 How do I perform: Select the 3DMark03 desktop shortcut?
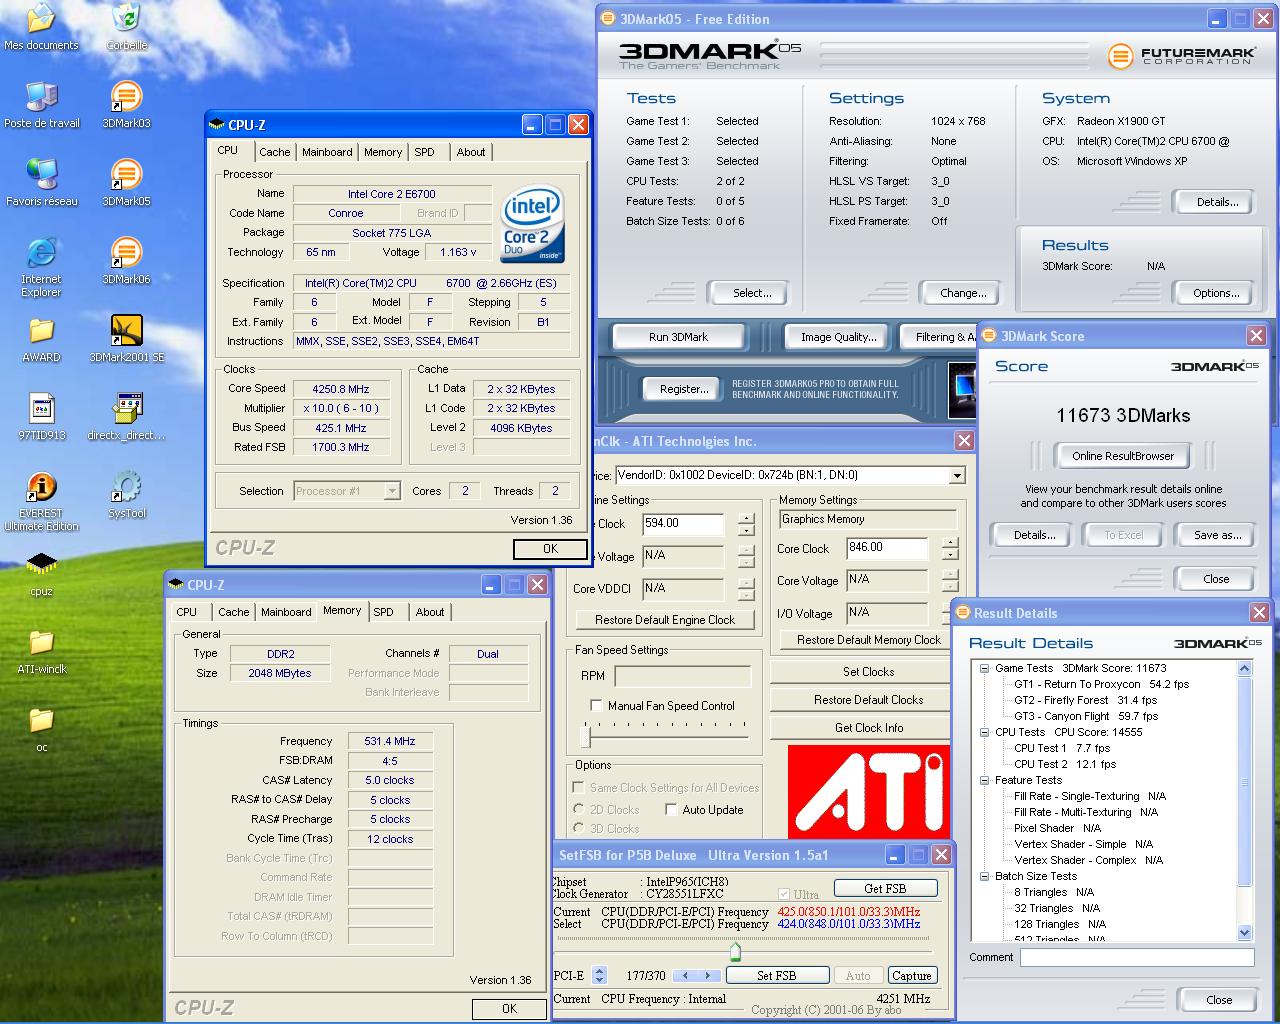click(x=126, y=105)
